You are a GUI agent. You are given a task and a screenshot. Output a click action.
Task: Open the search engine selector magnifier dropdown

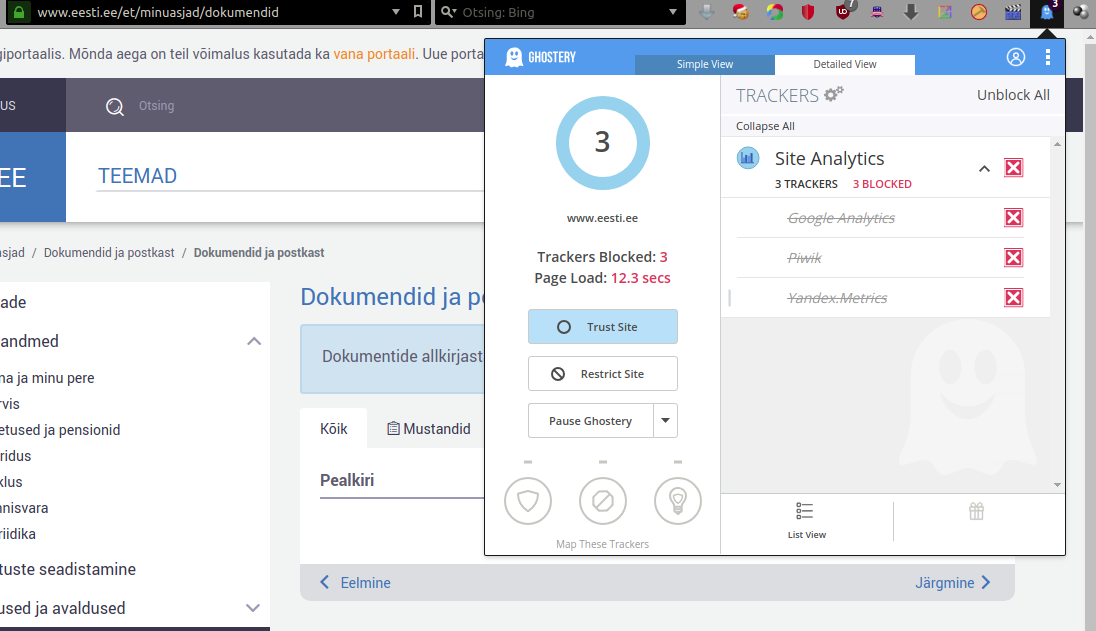tap(449, 12)
